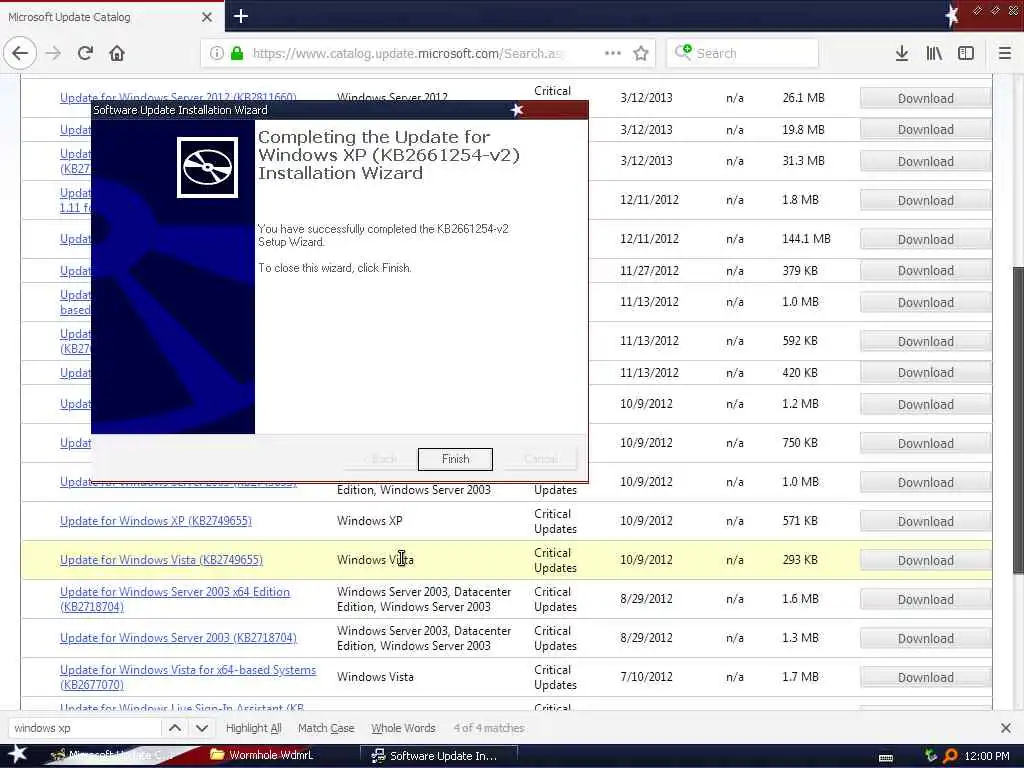
Task: Open the downloads arrow icon
Action: tap(902, 53)
